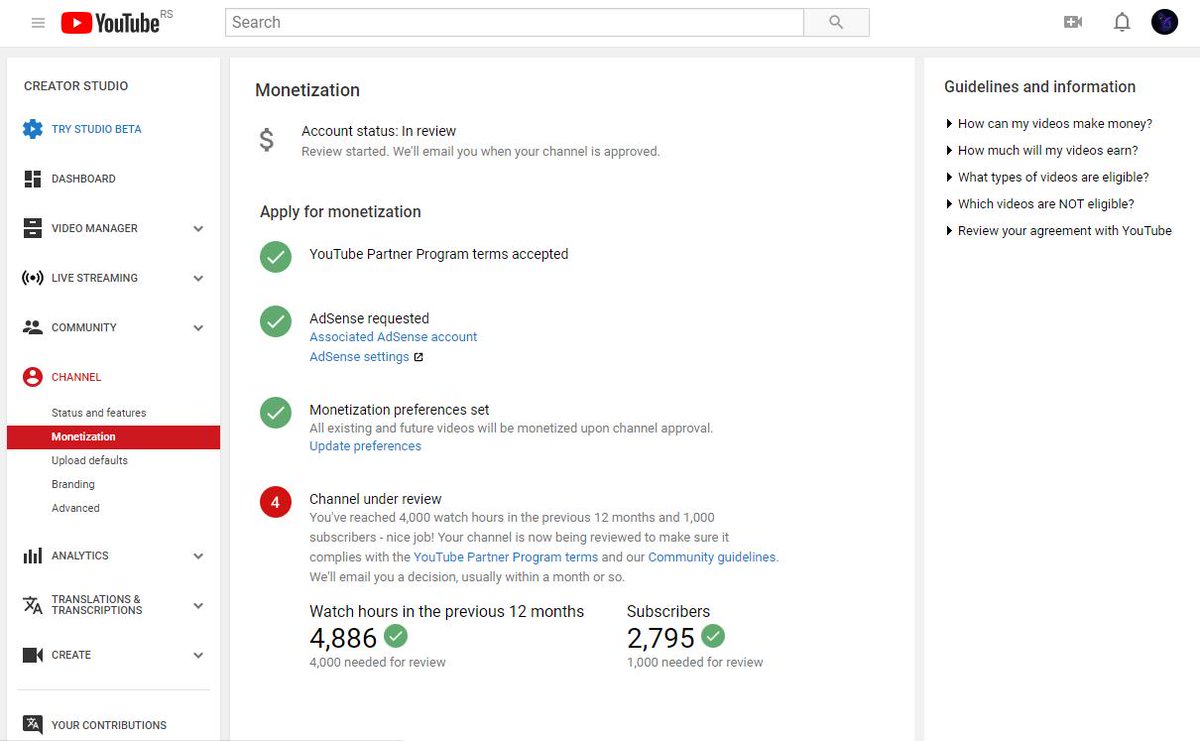Expand Analytics chevron

(198, 557)
